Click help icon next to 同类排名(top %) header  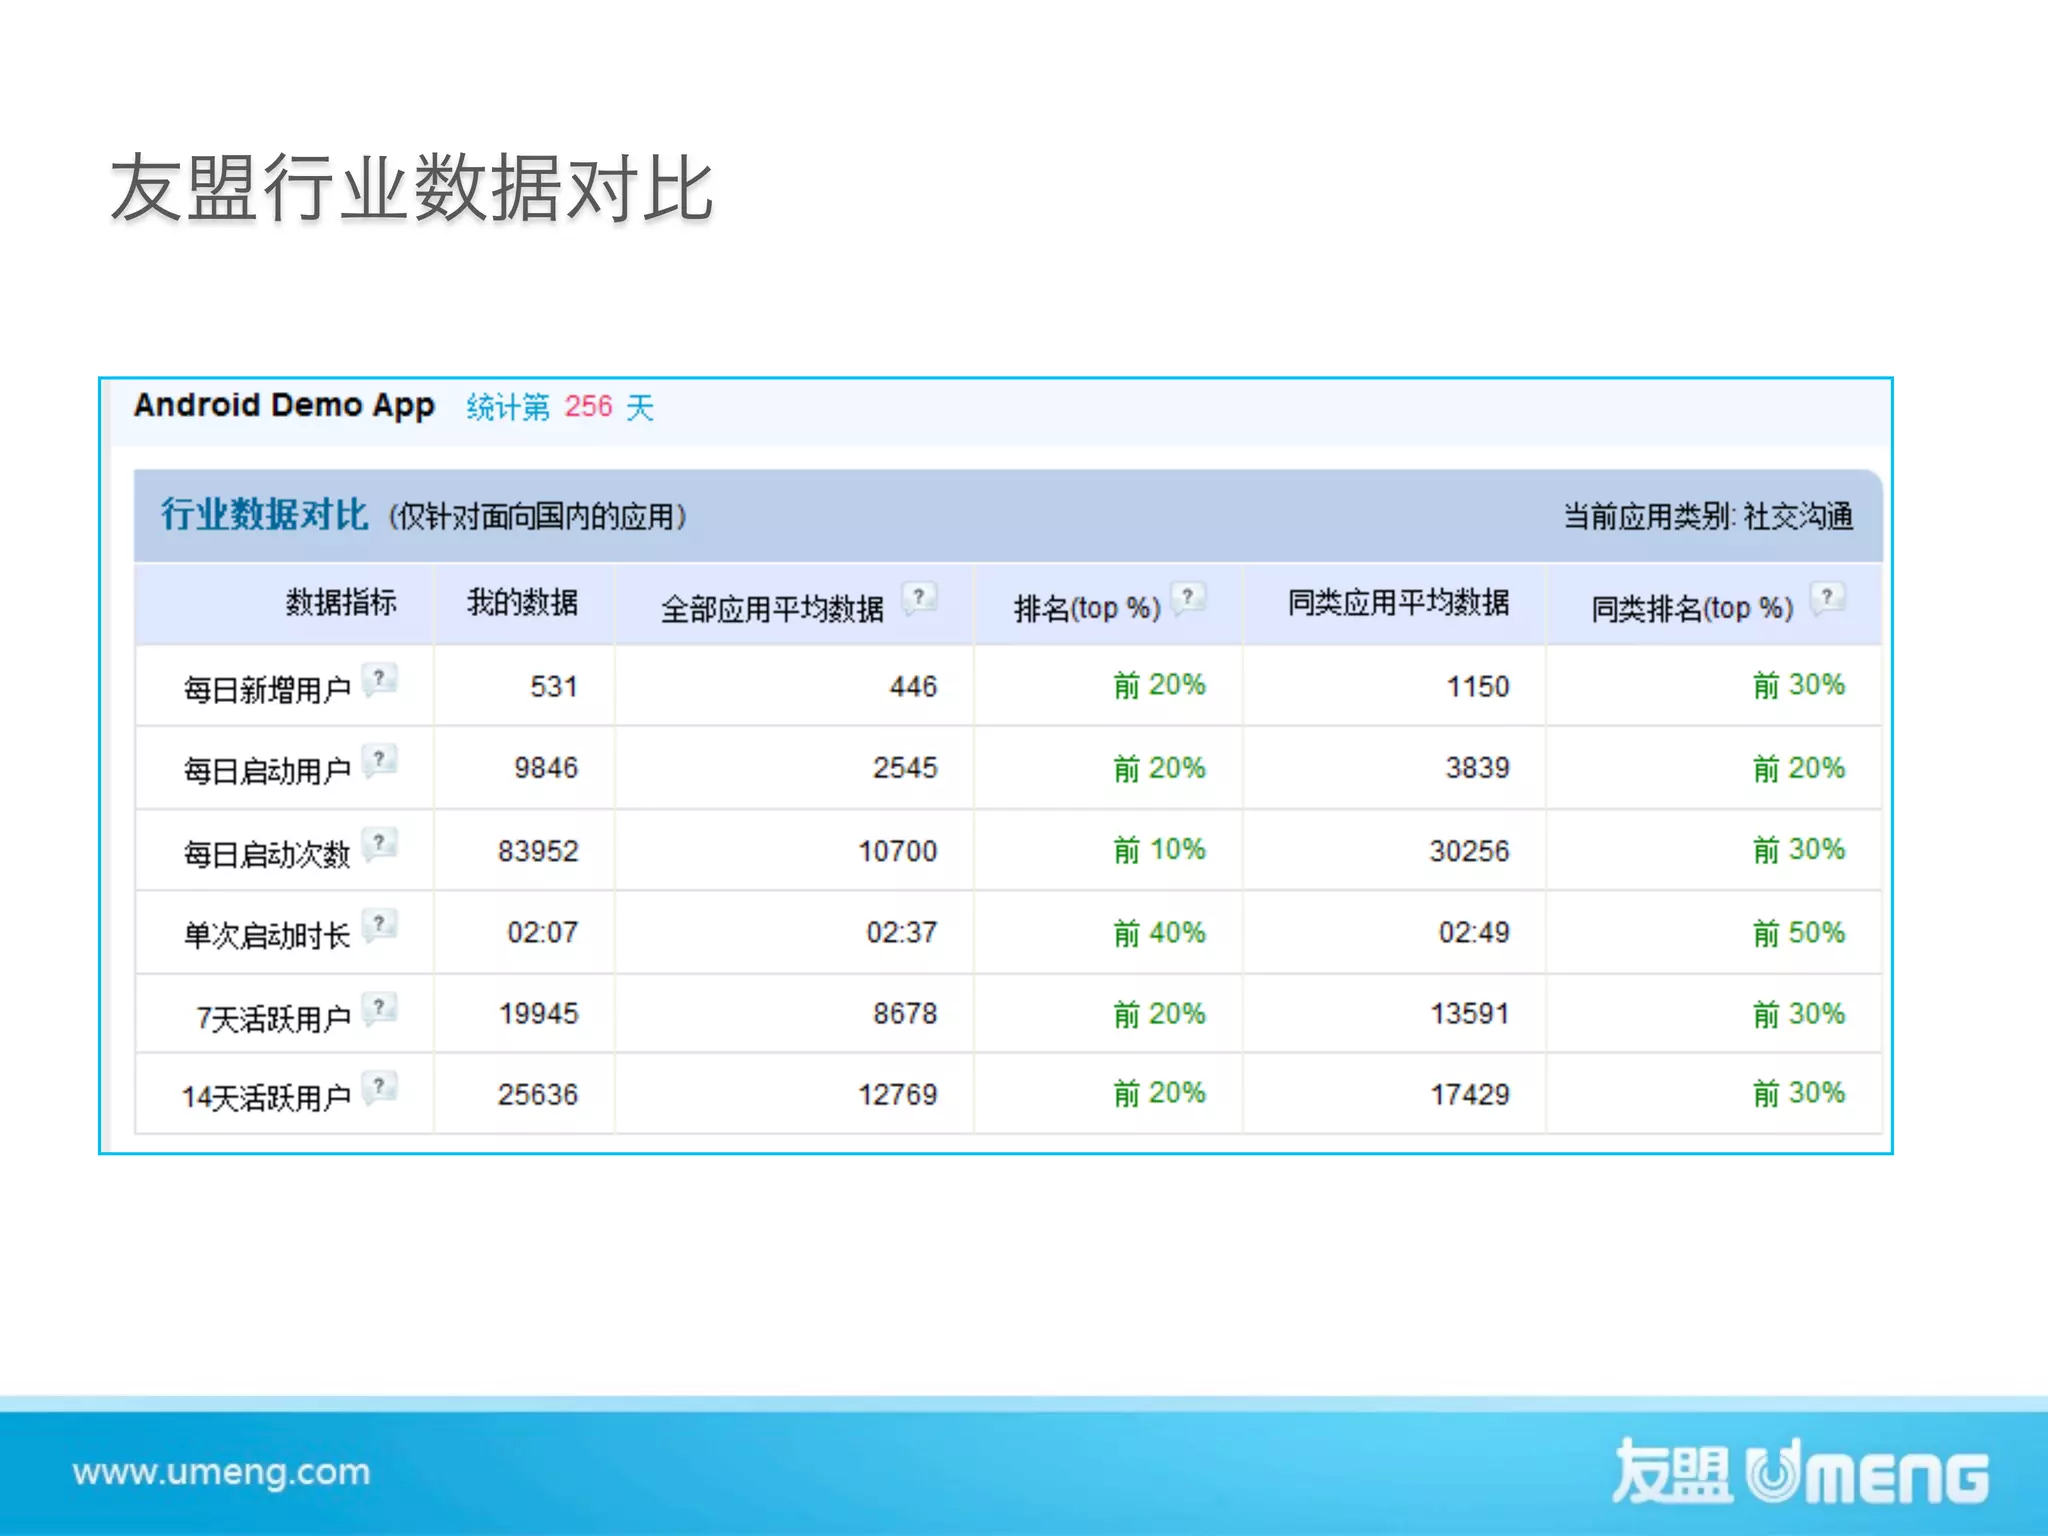click(1827, 598)
